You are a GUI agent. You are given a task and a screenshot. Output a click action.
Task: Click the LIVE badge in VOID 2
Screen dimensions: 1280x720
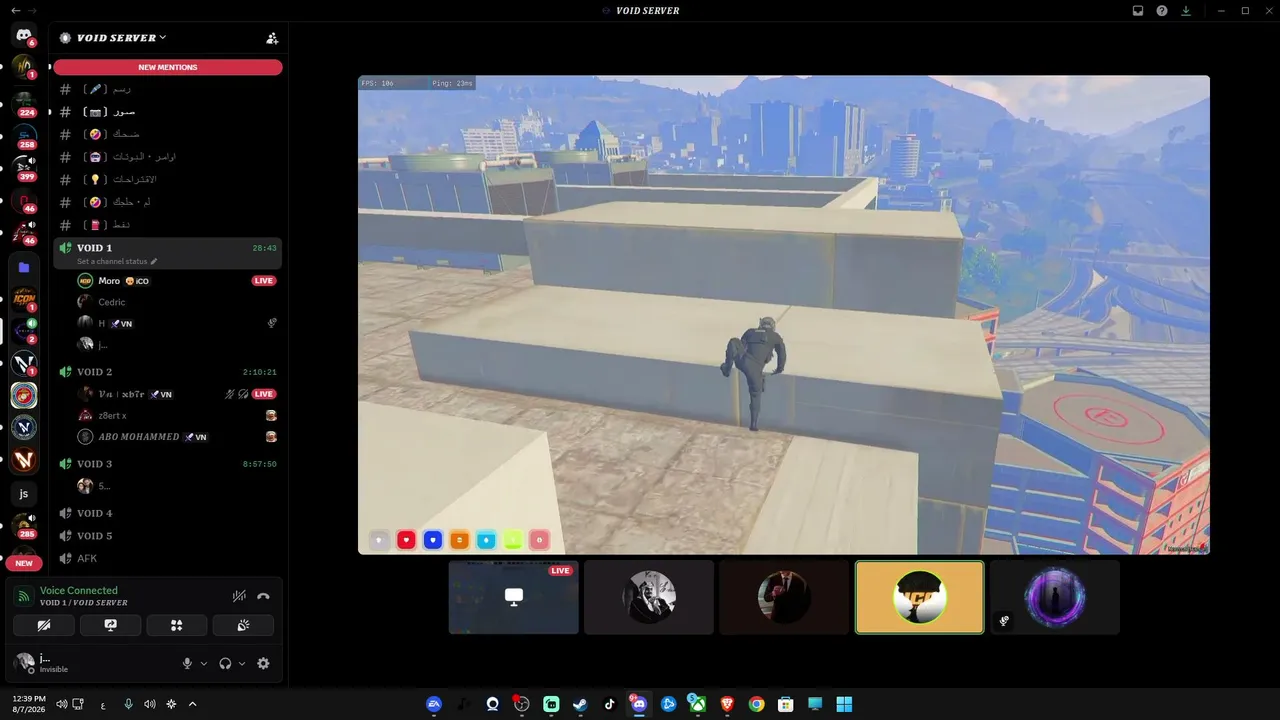point(264,394)
